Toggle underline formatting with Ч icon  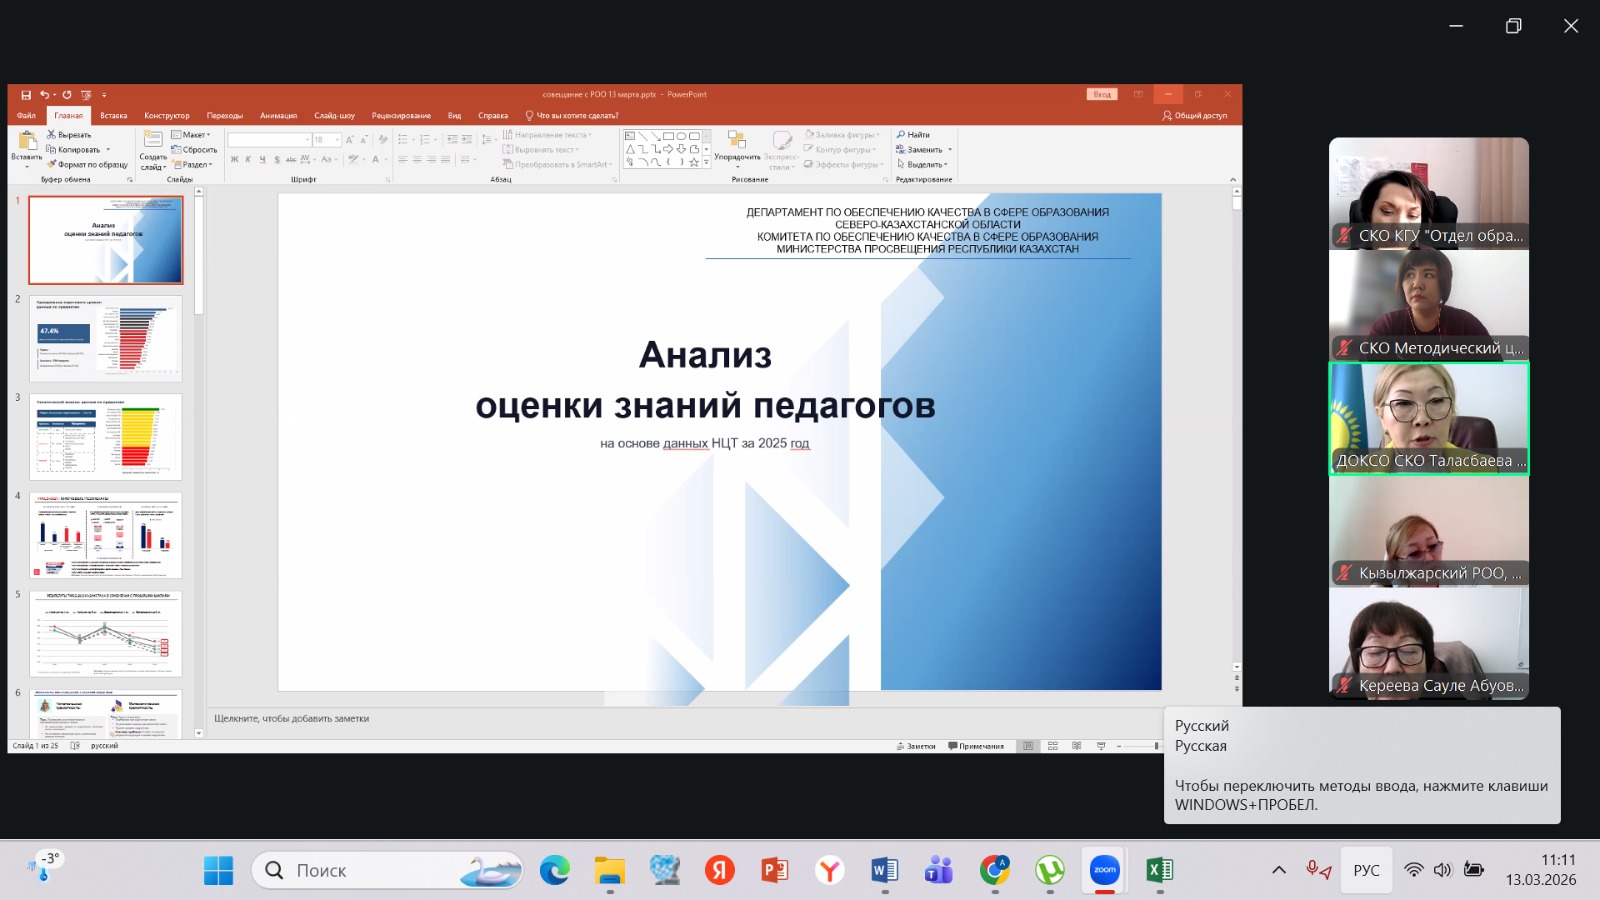click(x=263, y=160)
